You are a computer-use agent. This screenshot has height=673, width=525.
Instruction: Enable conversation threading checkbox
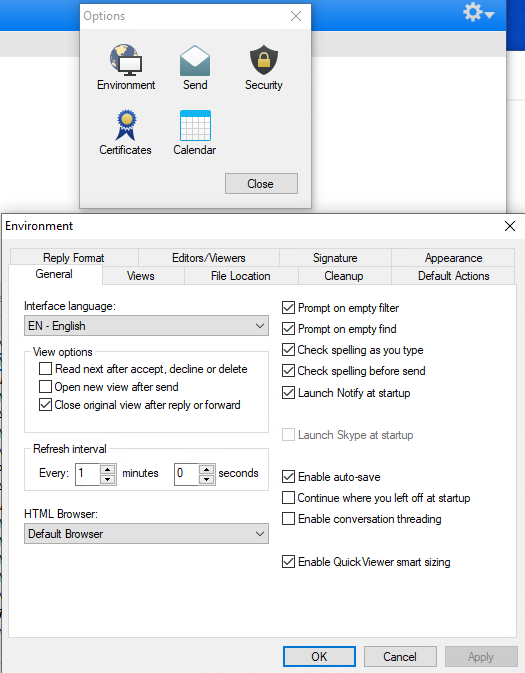pyautogui.click(x=288, y=518)
